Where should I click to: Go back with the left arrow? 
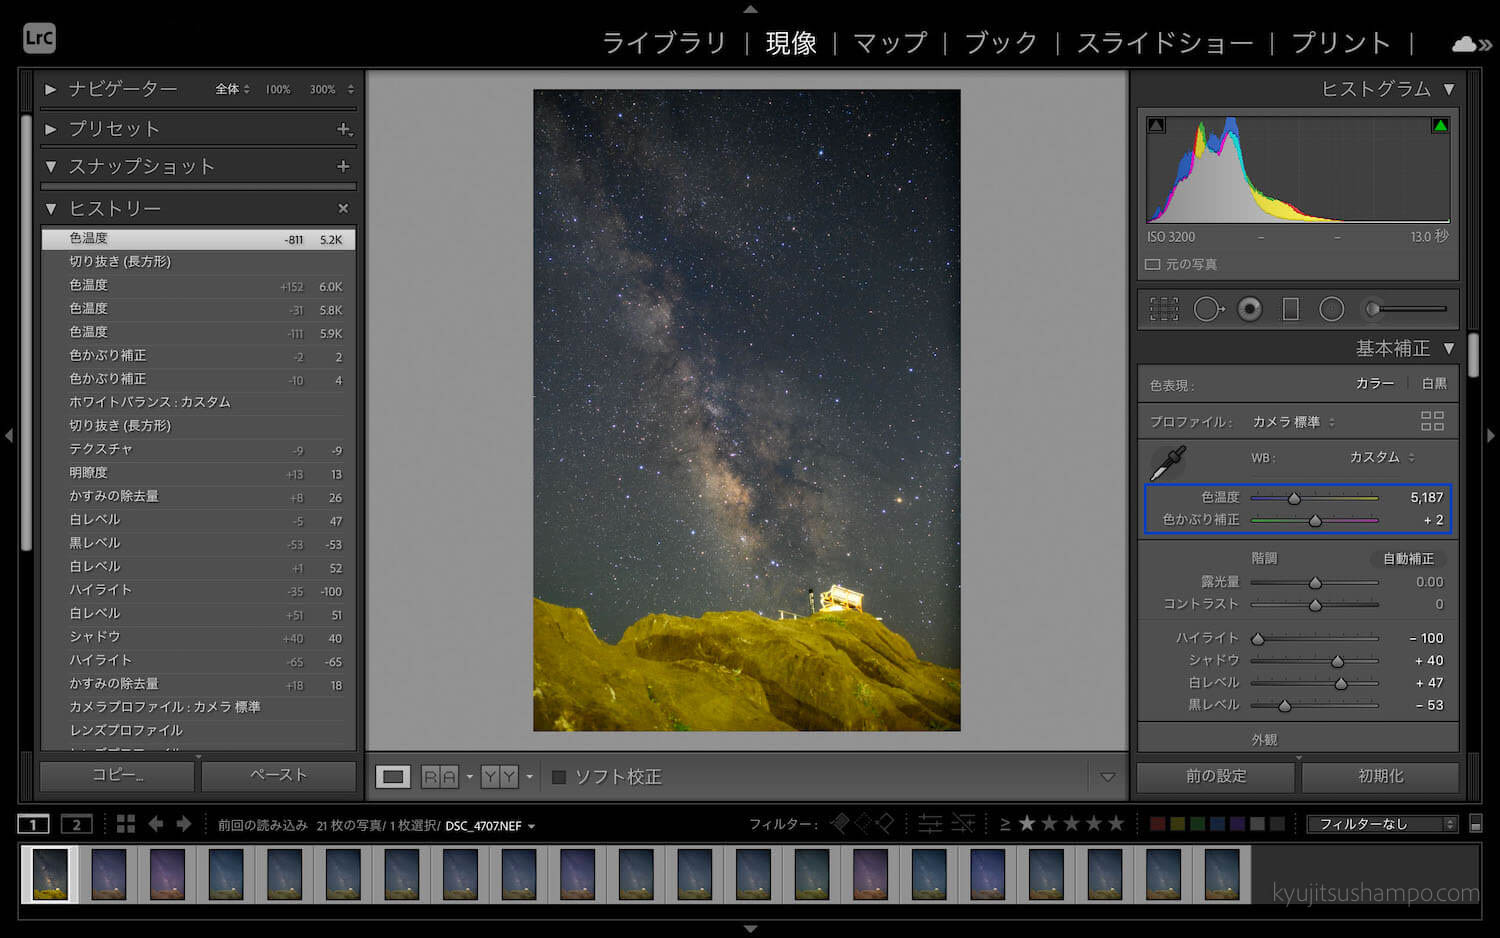point(155,824)
